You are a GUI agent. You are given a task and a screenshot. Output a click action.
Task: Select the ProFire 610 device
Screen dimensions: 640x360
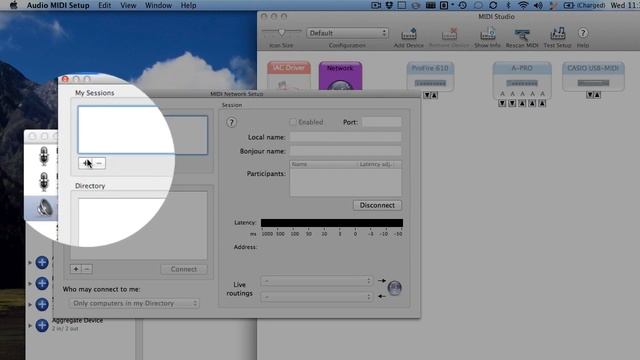[x=430, y=76]
